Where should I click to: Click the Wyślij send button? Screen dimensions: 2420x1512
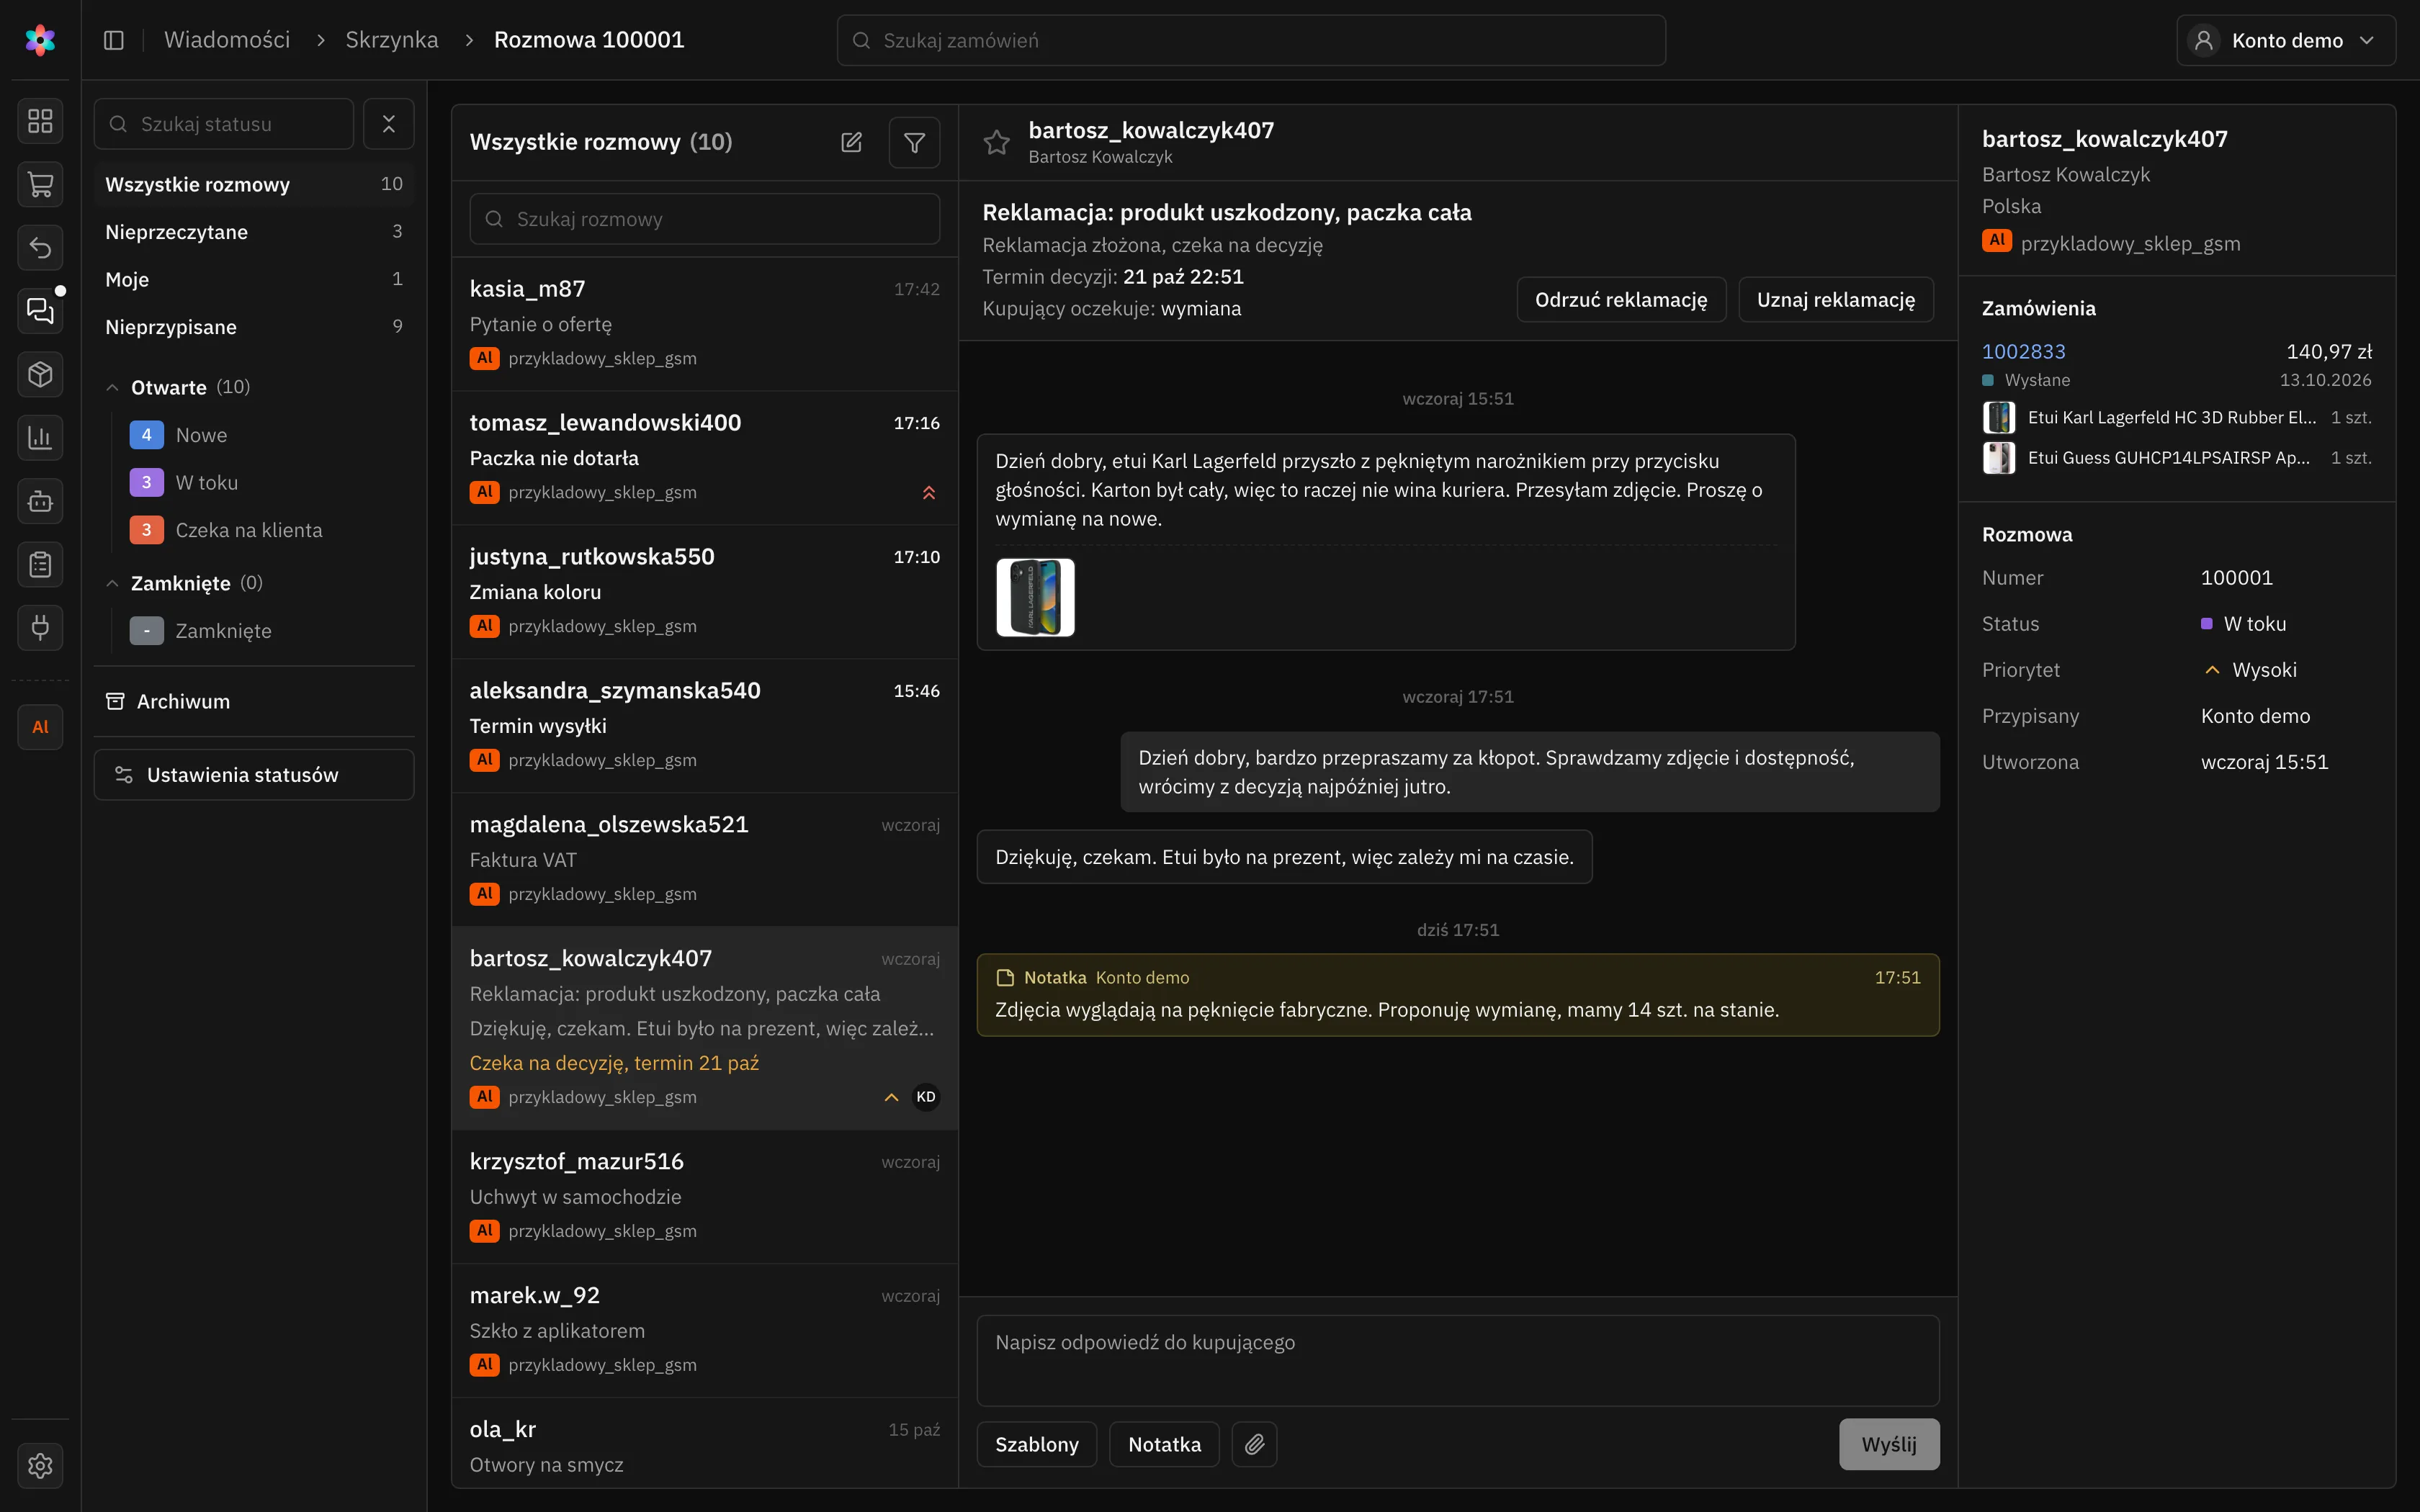pyautogui.click(x=1889, y=1444)
